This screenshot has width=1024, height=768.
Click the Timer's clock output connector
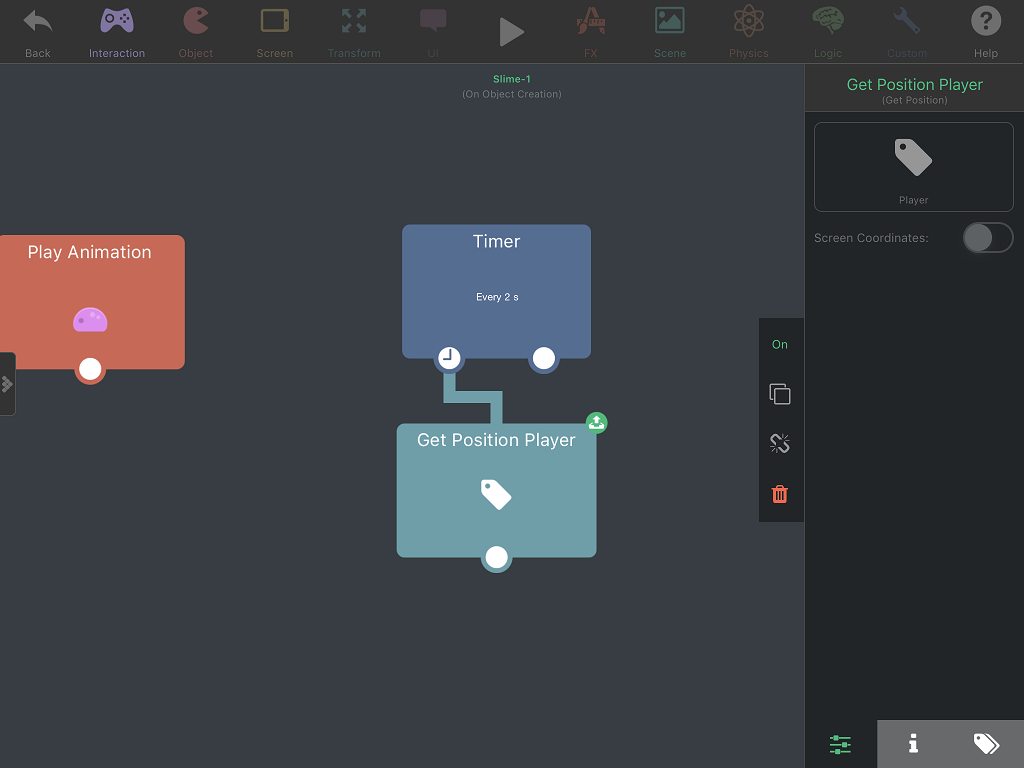449,358
